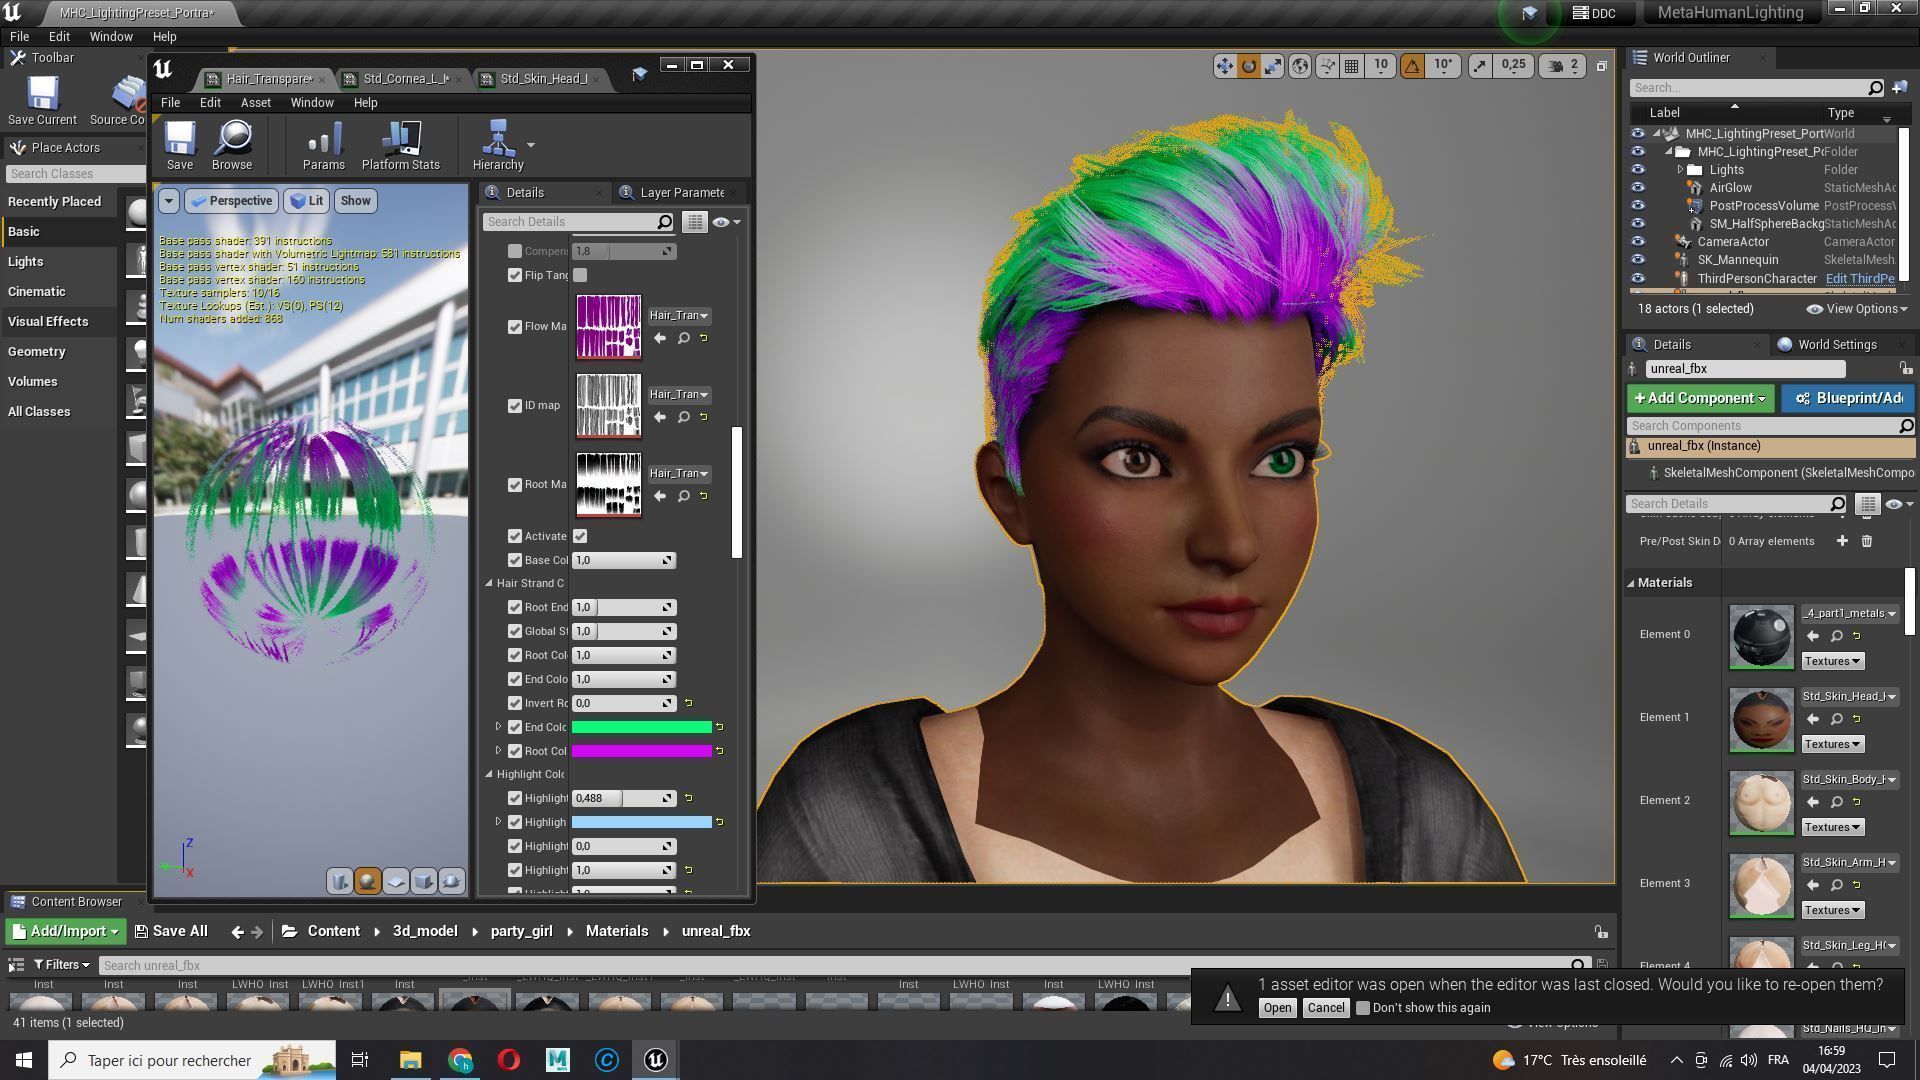Image resolution: width=1920 pixels, height=1080 pixels.
Task: Hide CameraActor with its eye icon
Action: pyautogui.click(x=1638, y=242)
